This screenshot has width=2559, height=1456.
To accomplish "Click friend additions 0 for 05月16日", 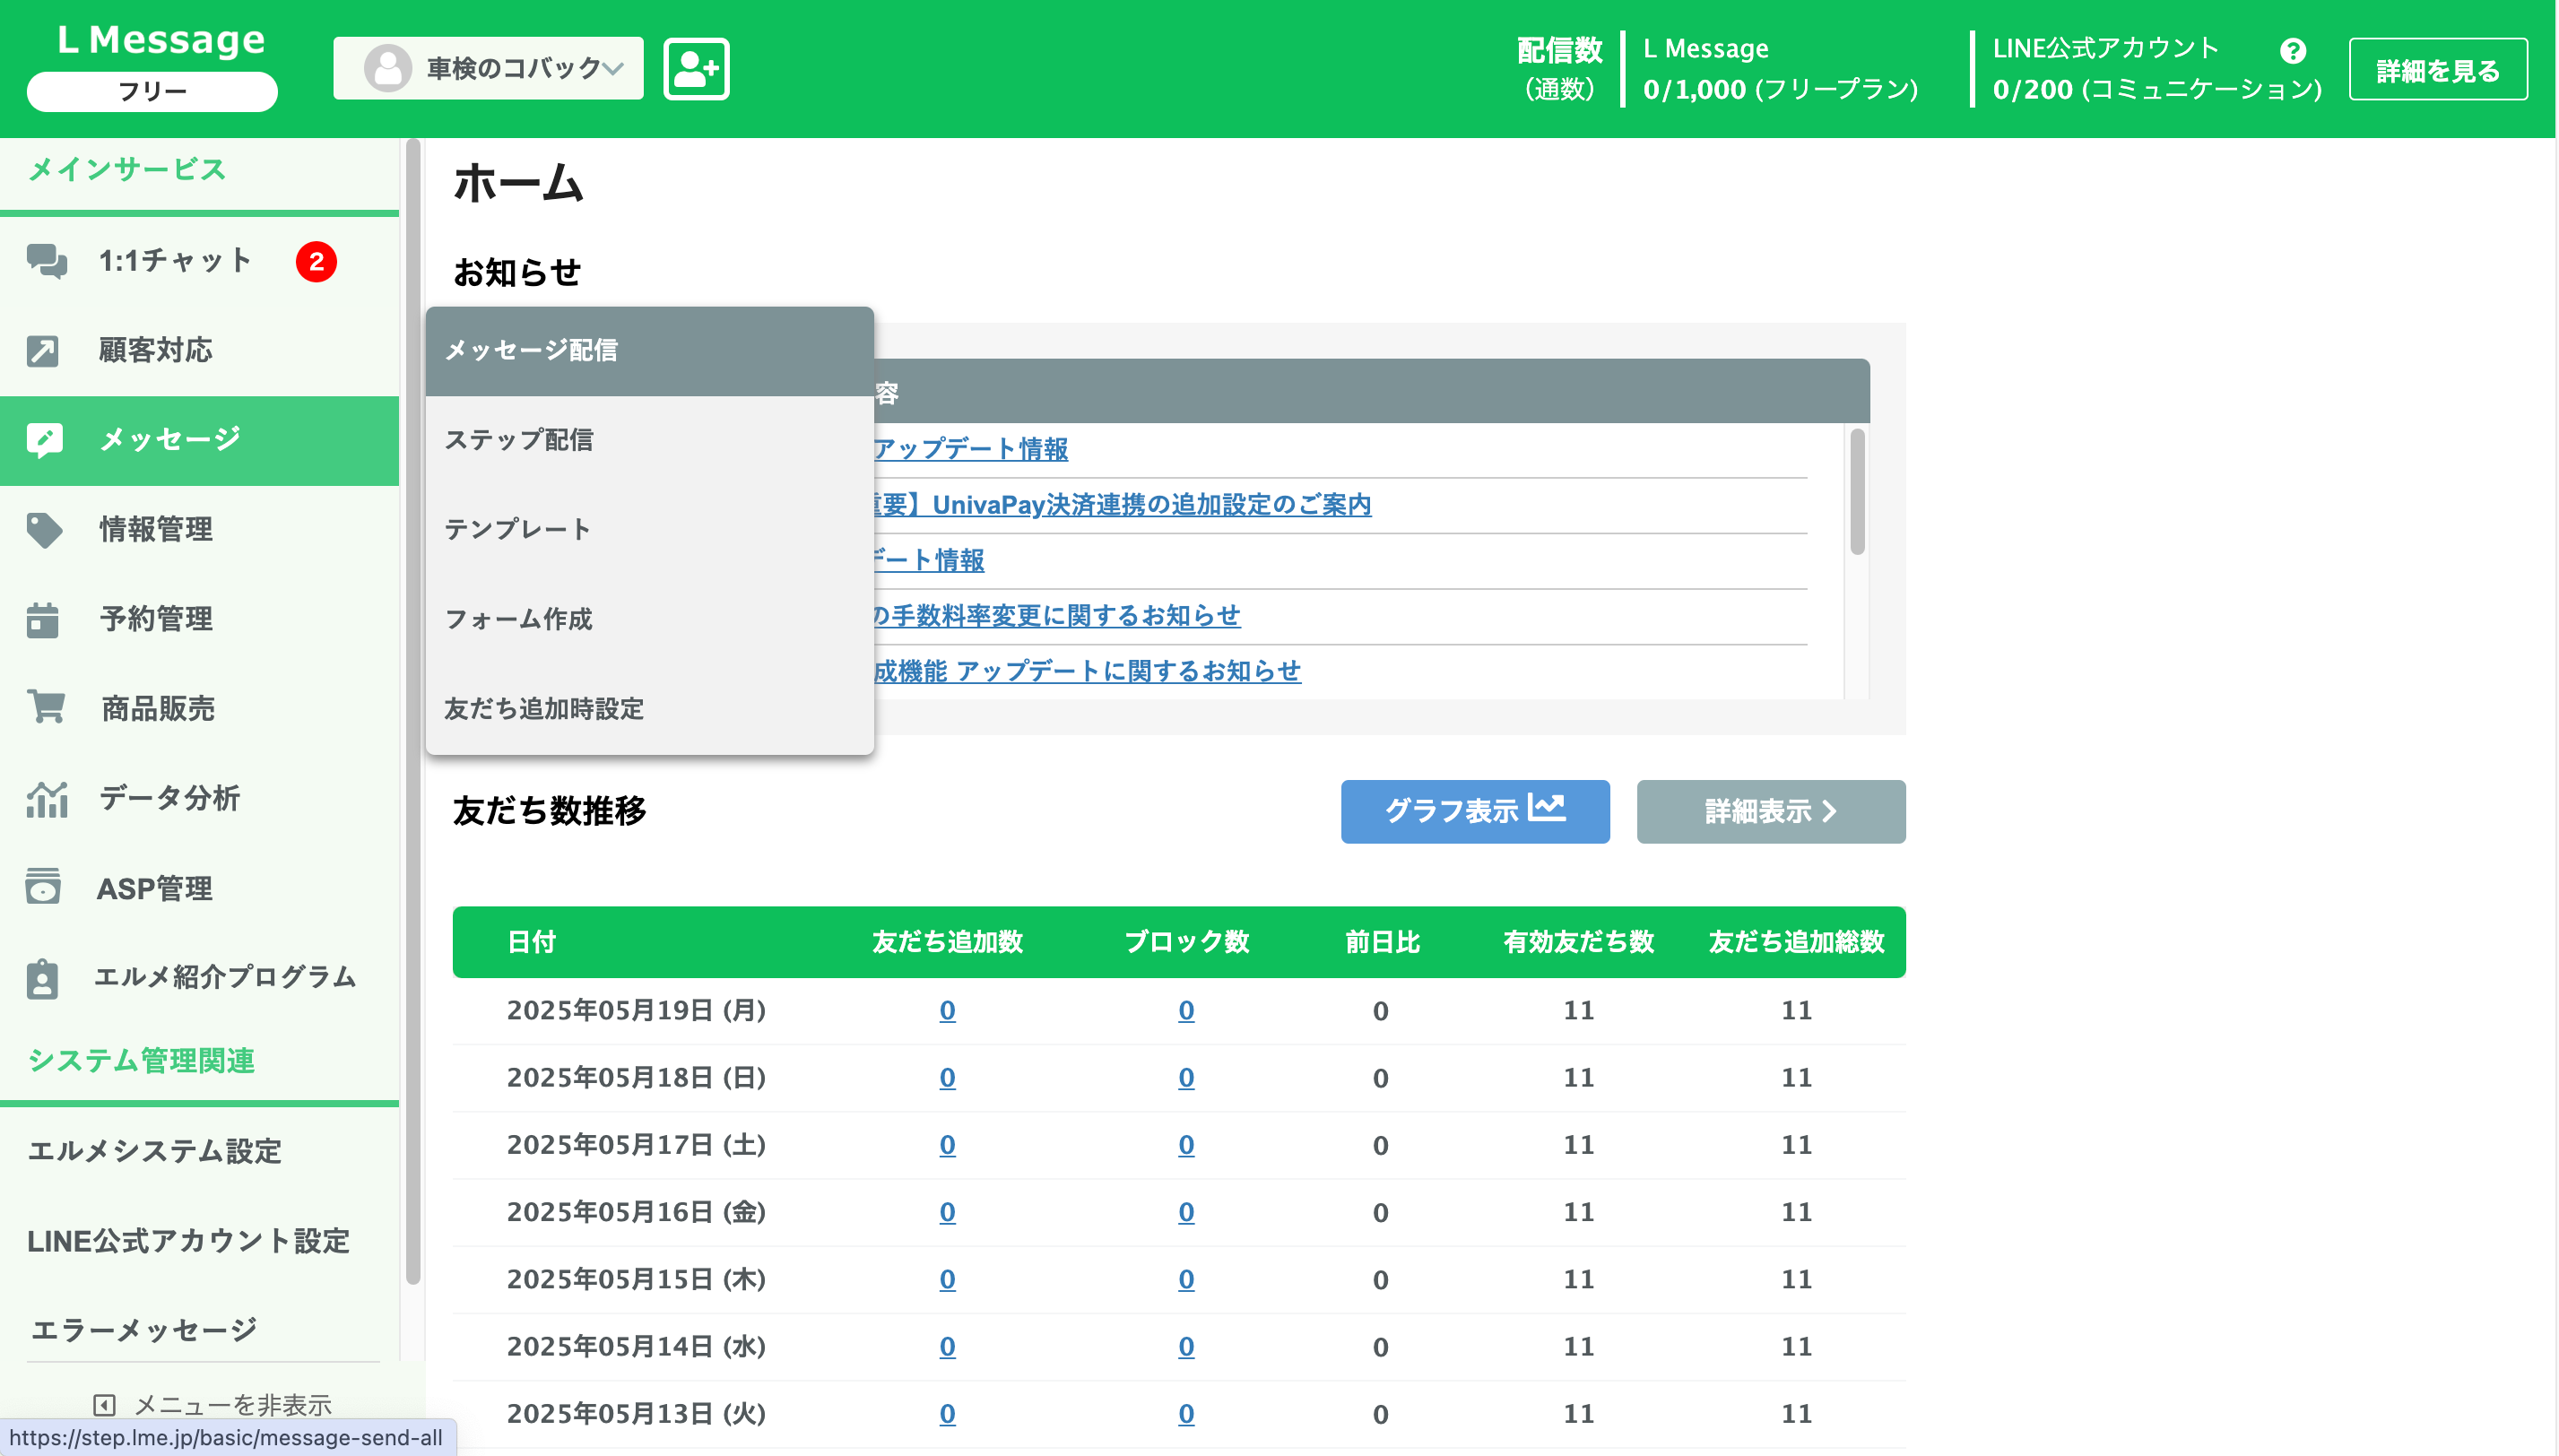I will [947, 1212].
